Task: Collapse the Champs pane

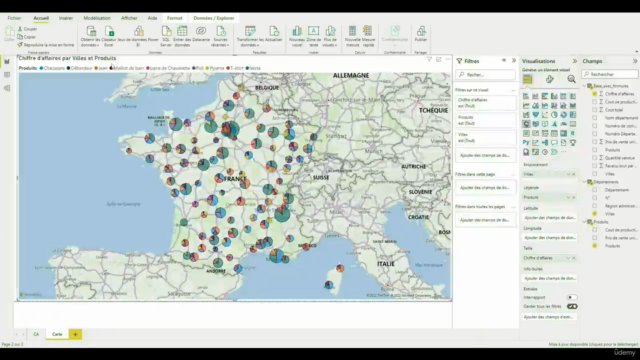Action: (x=635, y=61)
